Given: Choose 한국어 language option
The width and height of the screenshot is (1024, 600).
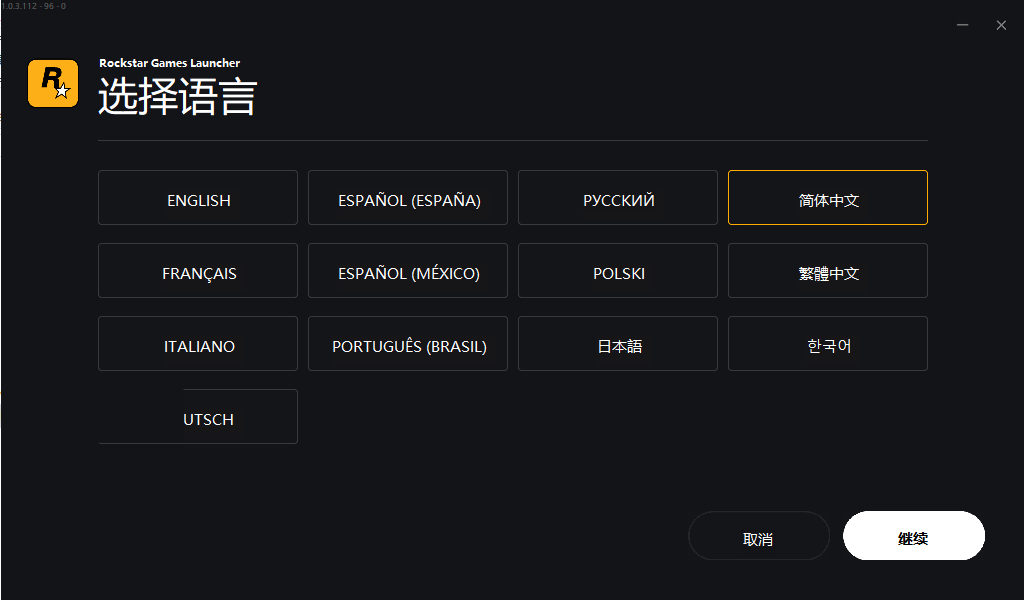Looking at the screenshot, I should [828, 344].
